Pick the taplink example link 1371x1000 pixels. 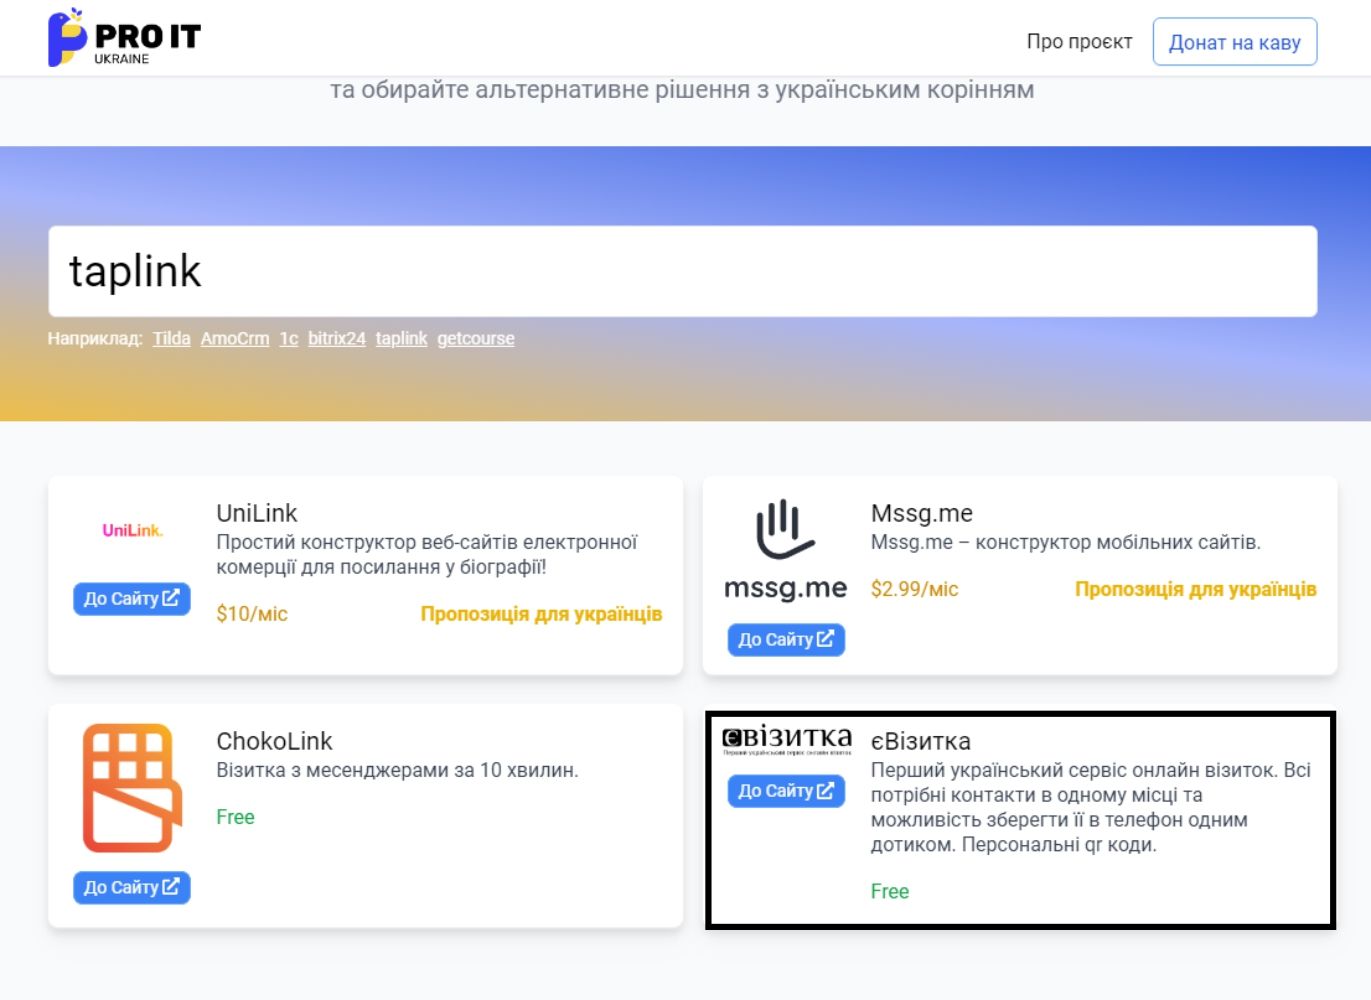tap(401, 339)
